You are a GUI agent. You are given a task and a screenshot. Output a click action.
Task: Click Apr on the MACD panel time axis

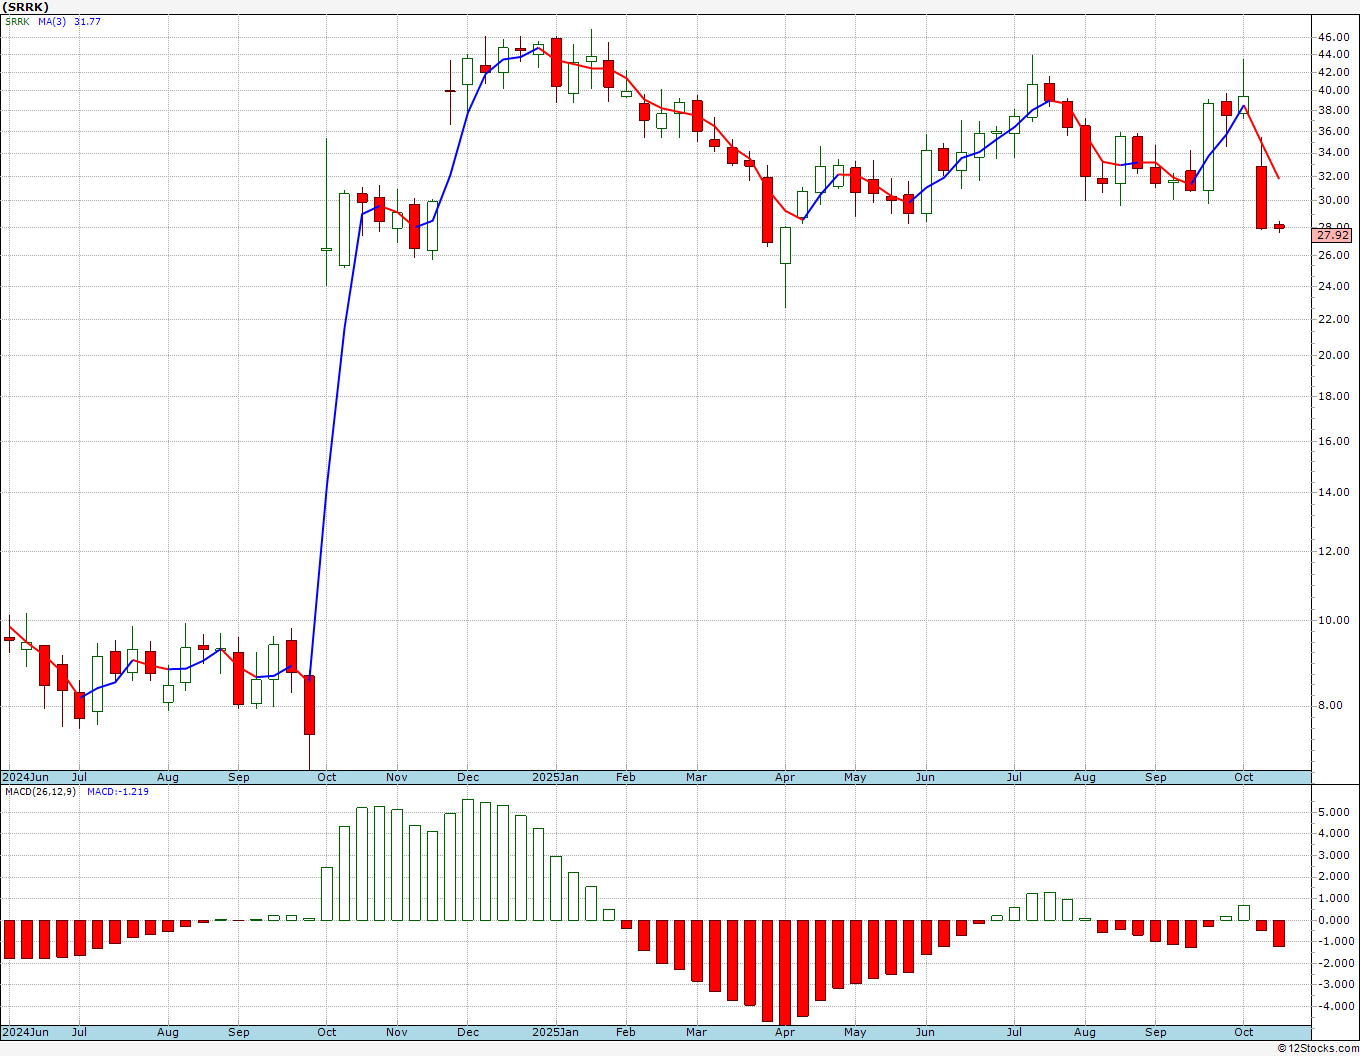pos(785,1033)
